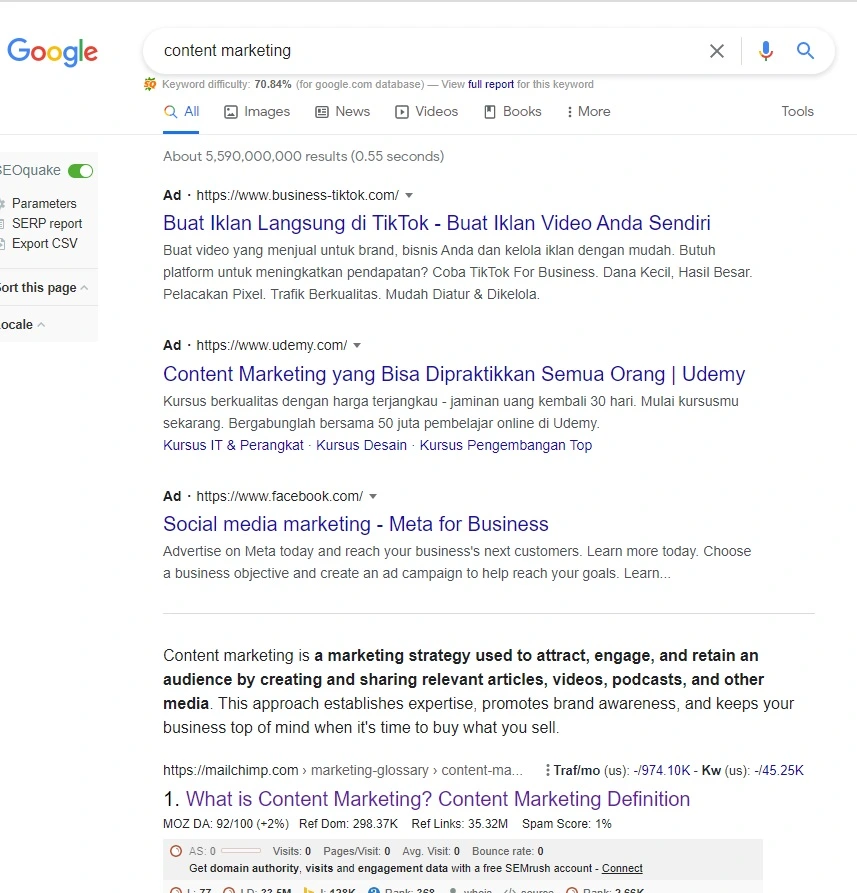Start voice search with microphone icon
This screenshot has height=893, width=857.
click(x=766, y=51)
